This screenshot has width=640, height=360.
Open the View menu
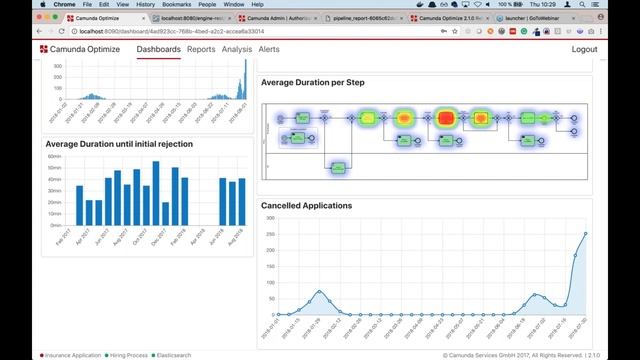122,4
